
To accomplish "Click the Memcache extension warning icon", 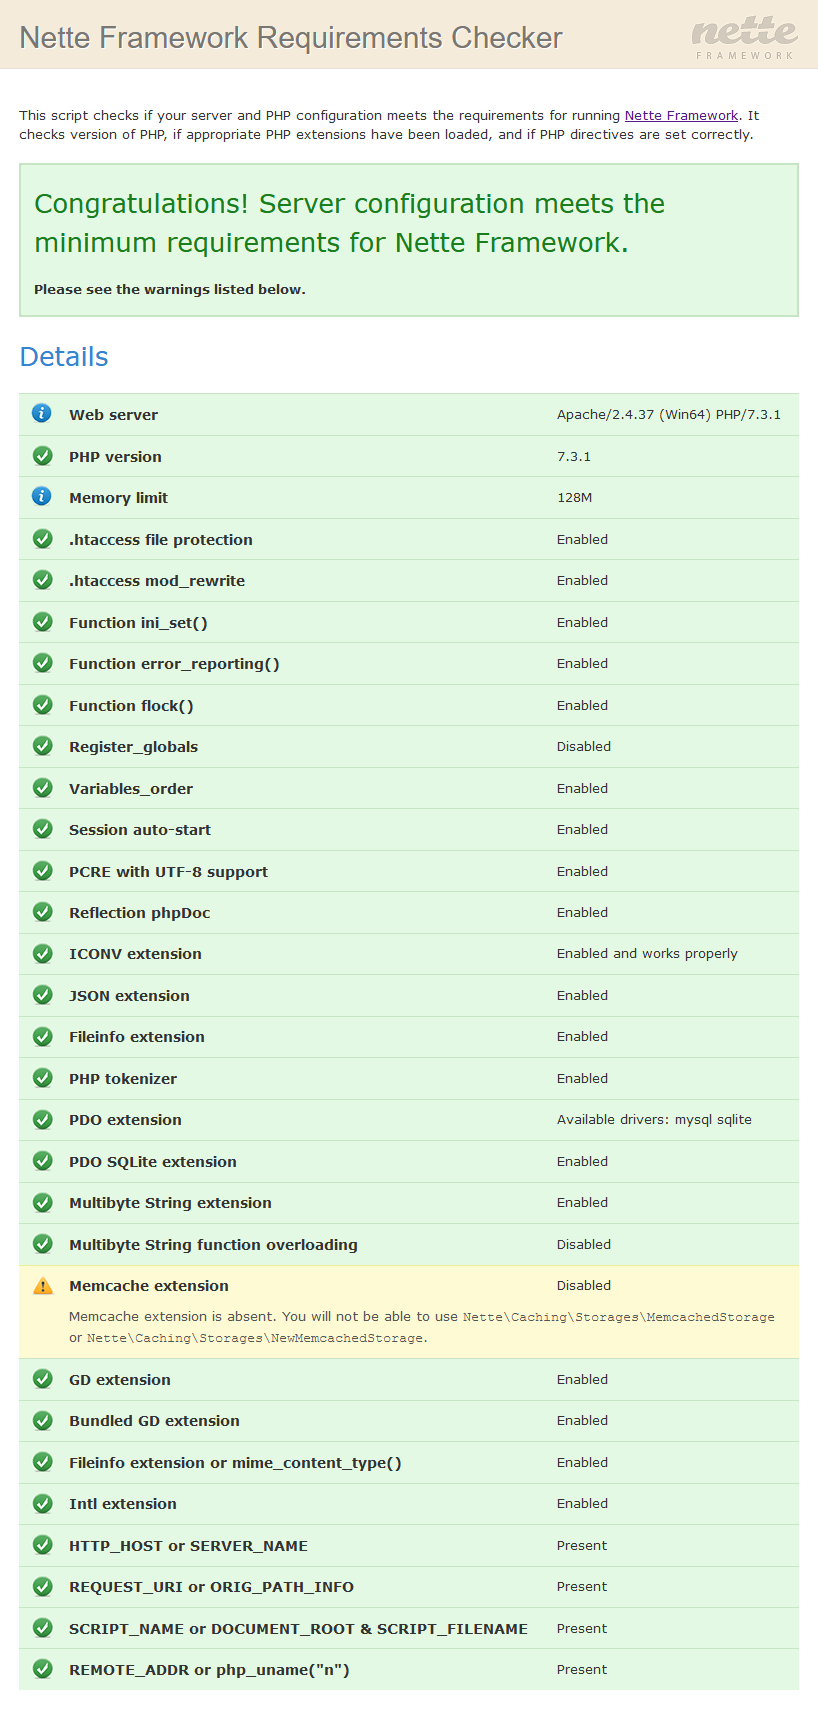I will 42,1286.
